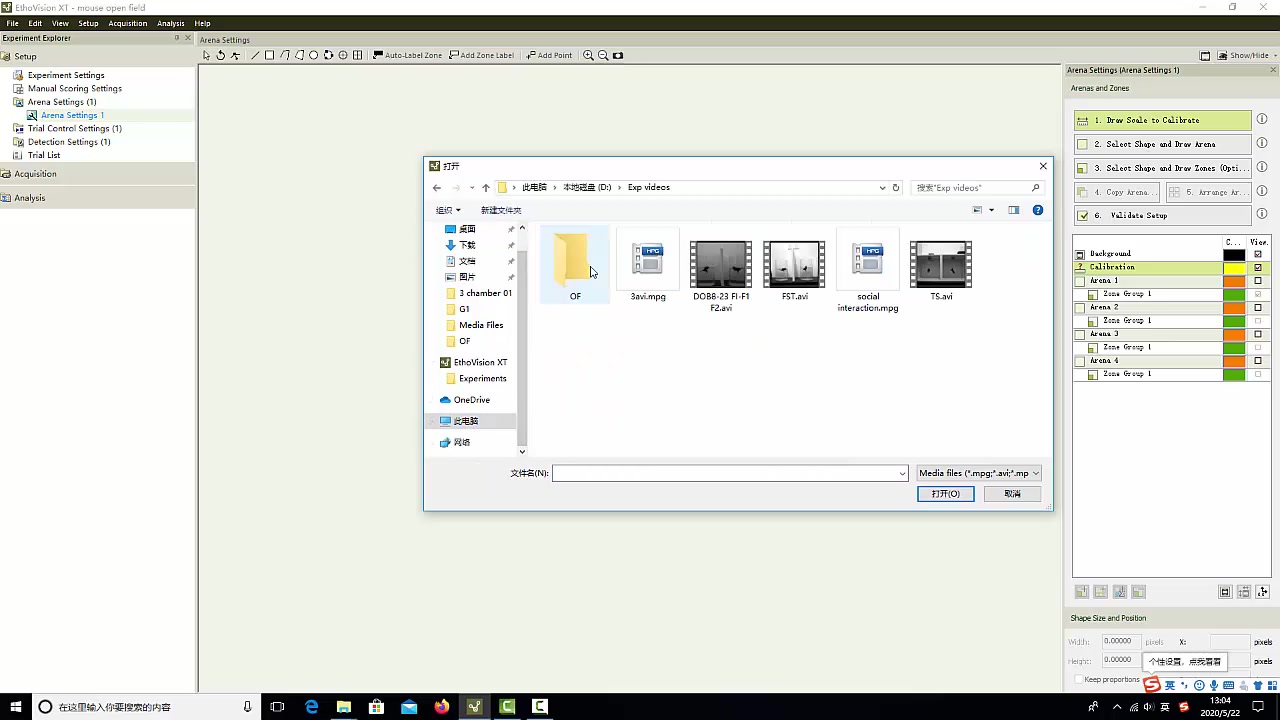Screen dimensions: 1280x720
Task: Click the refresh icon beside address bar
Action: [896, 187]
